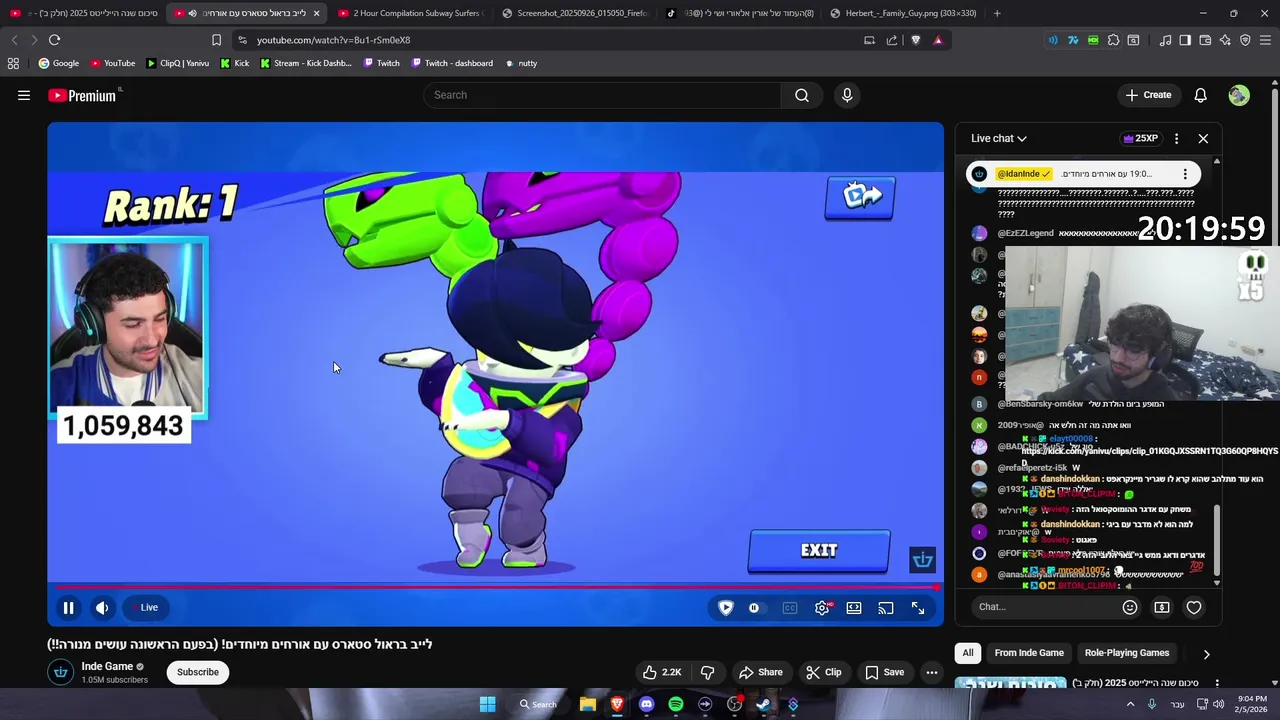The height and width of the screenshot is (720, 1280).
Task: Mute the tab via its speaker icon
Action: point(192,13)
